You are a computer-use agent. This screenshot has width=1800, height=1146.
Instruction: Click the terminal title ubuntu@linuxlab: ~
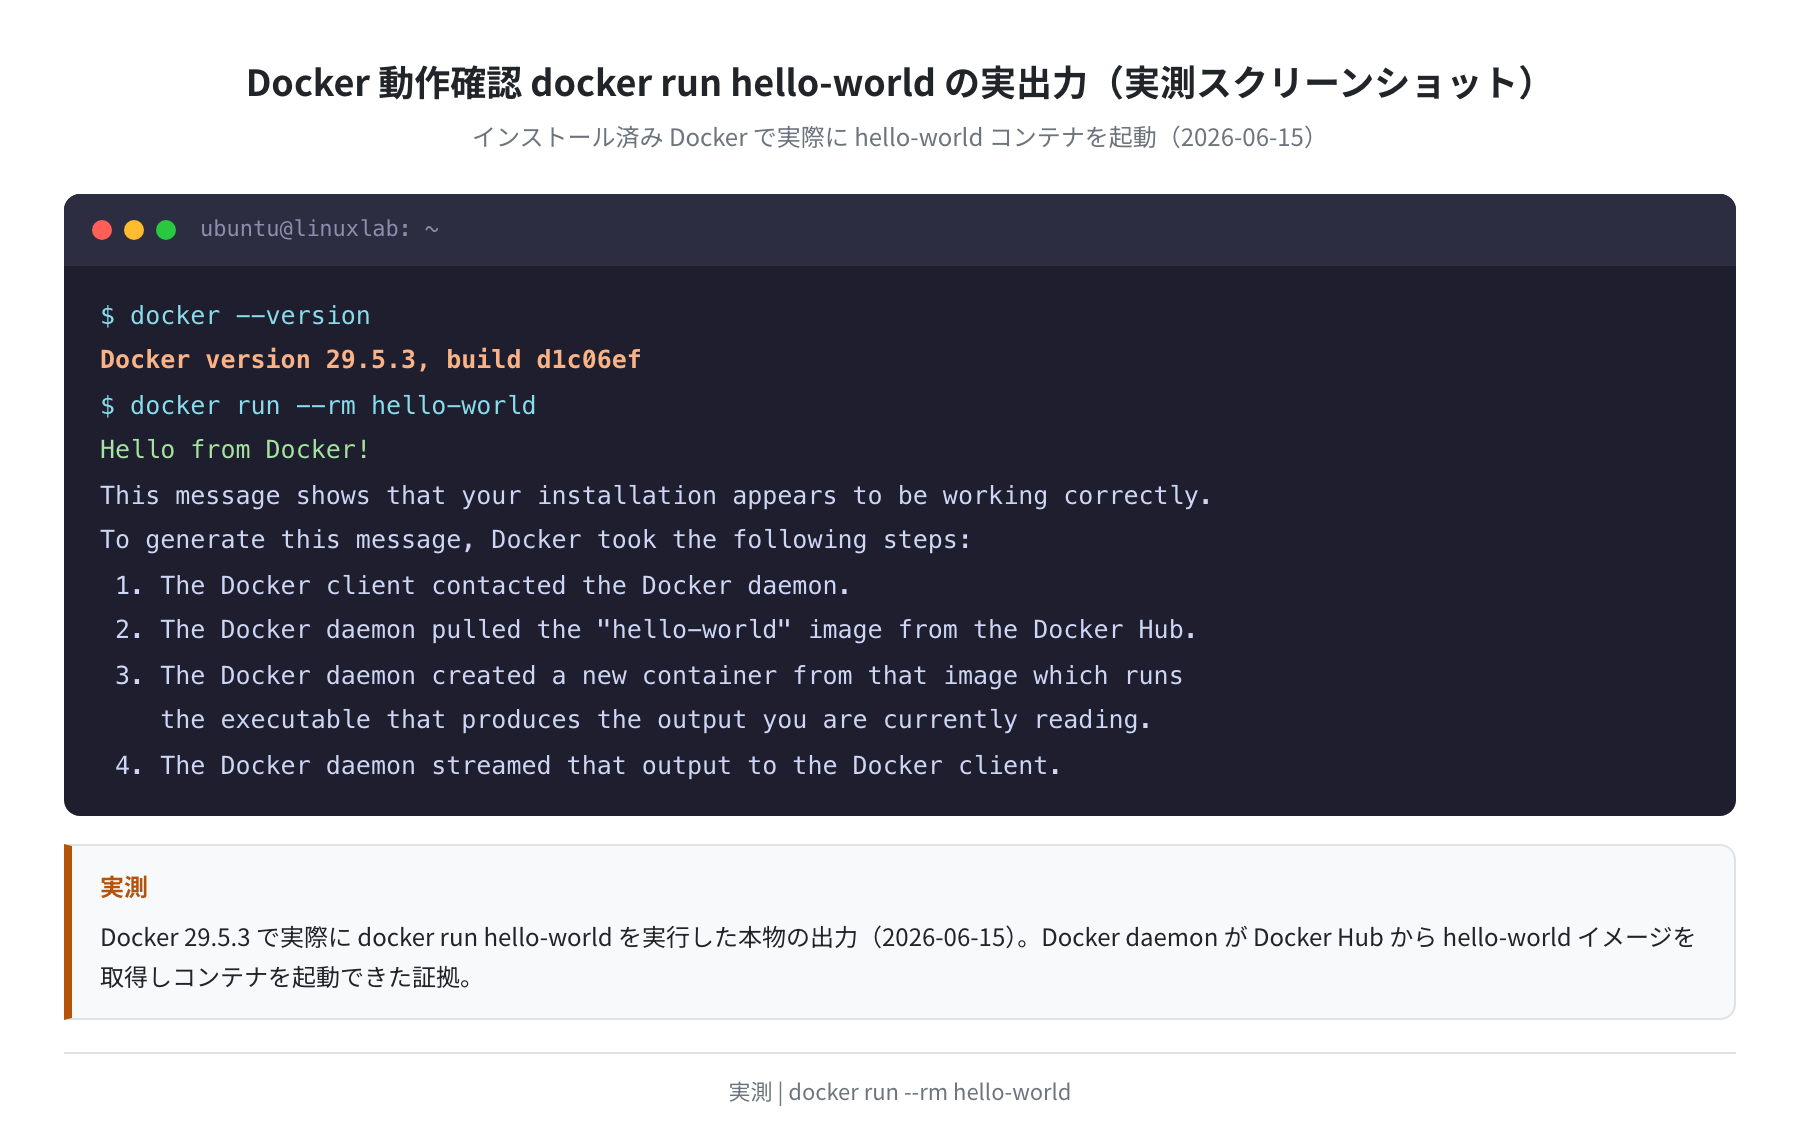tap(320, 229)
